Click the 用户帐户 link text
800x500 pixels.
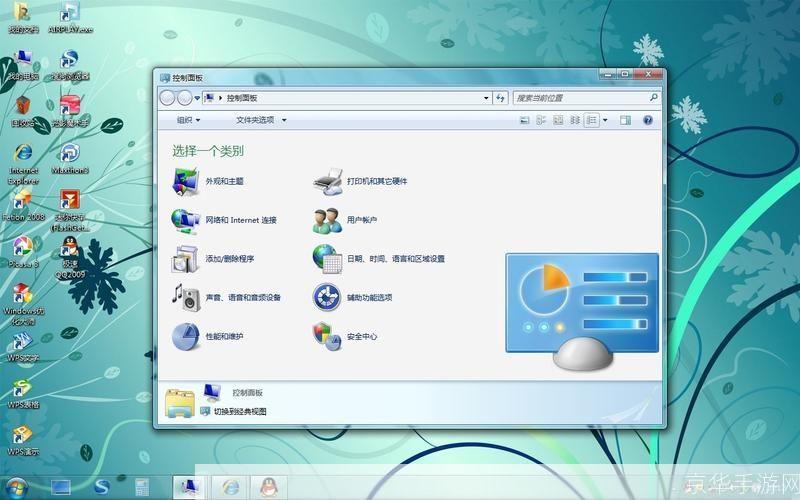tap(362, 220)
